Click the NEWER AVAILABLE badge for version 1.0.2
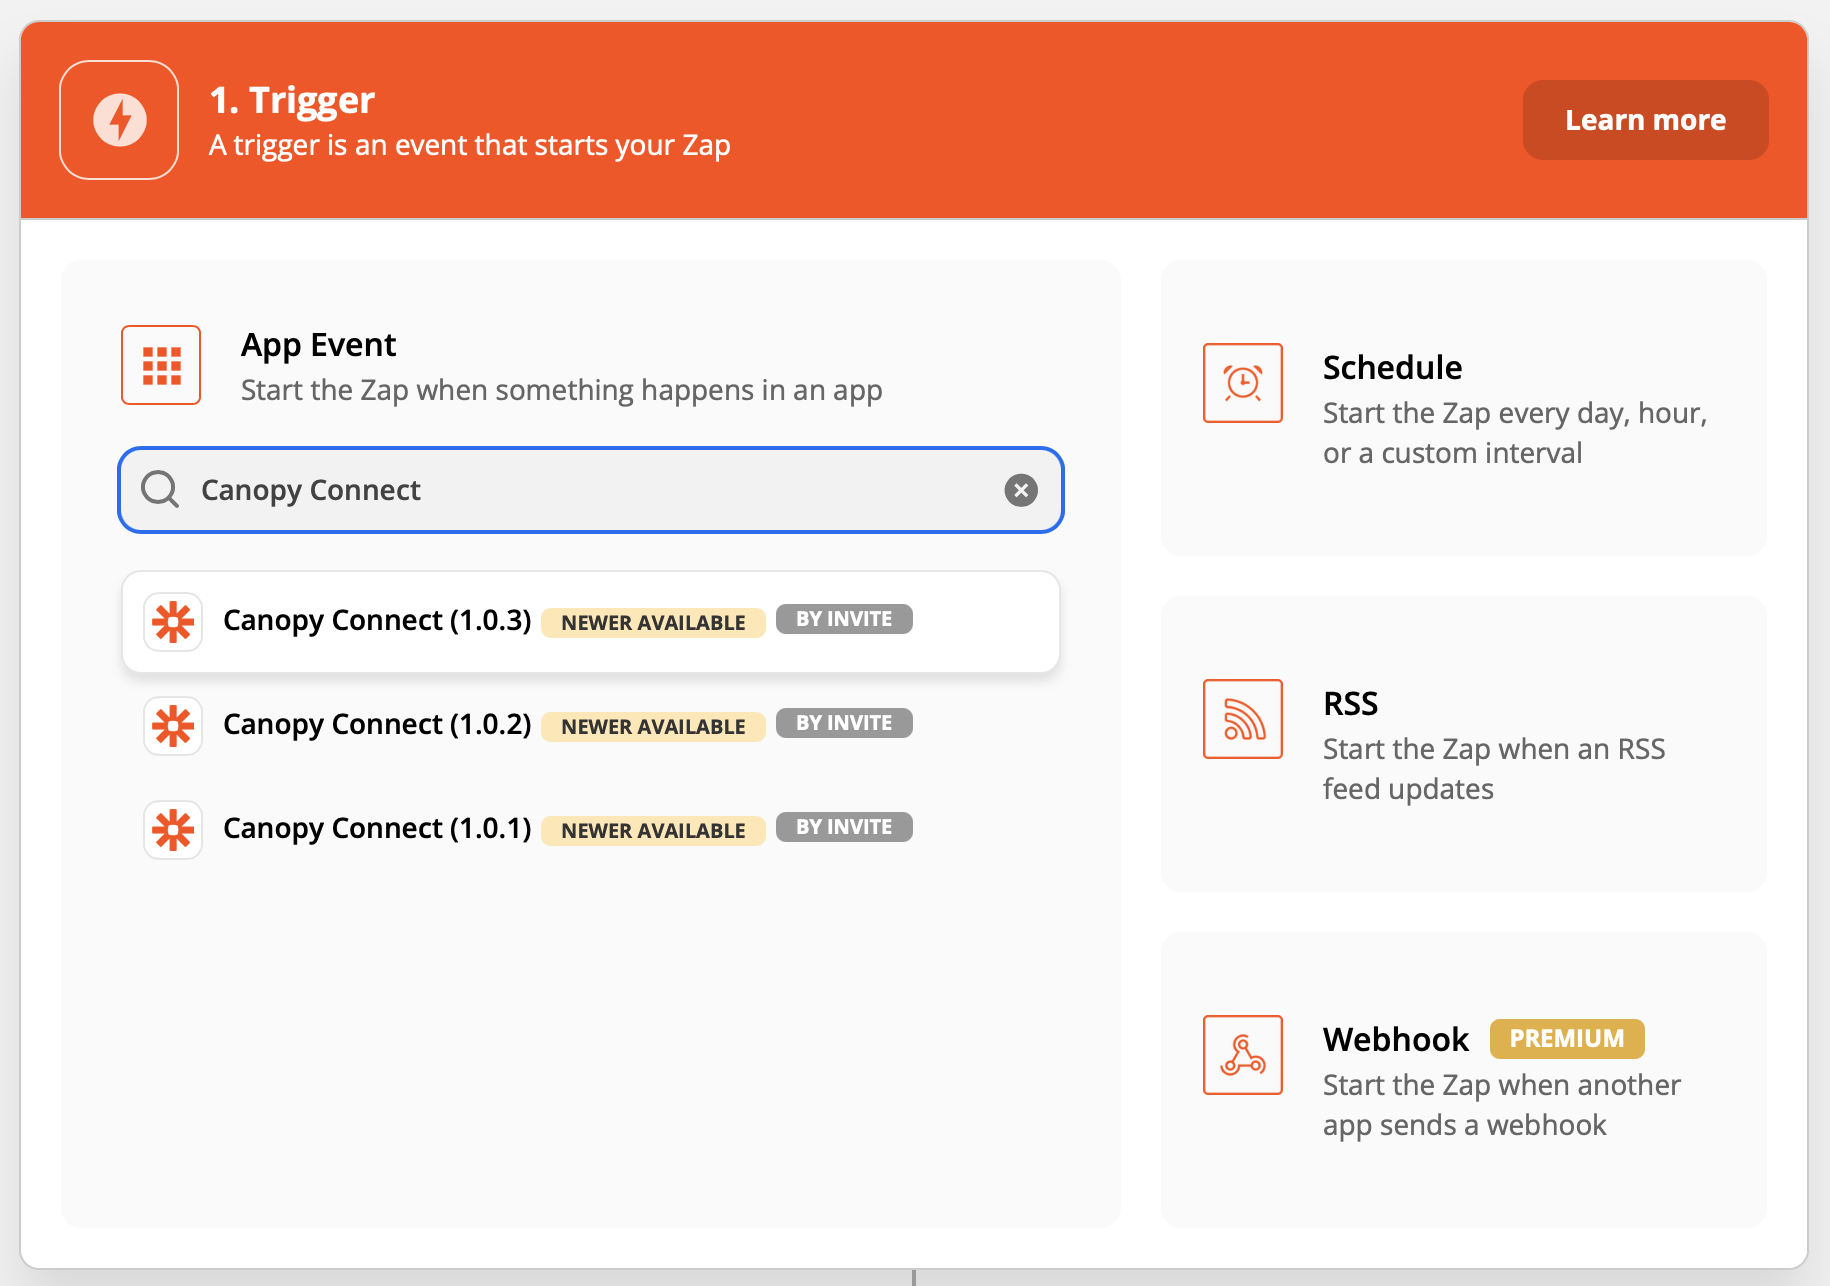The image size is (1830, 1286). 653,726
